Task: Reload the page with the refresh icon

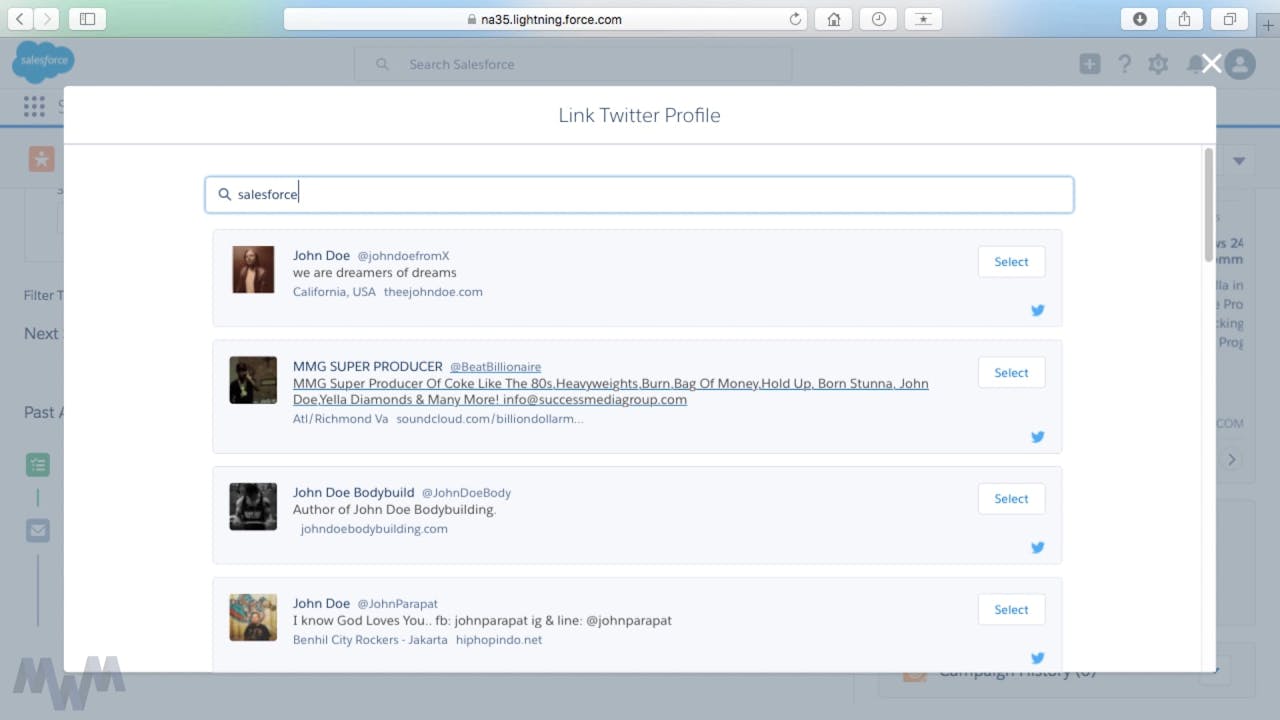Action: point(795,19)
